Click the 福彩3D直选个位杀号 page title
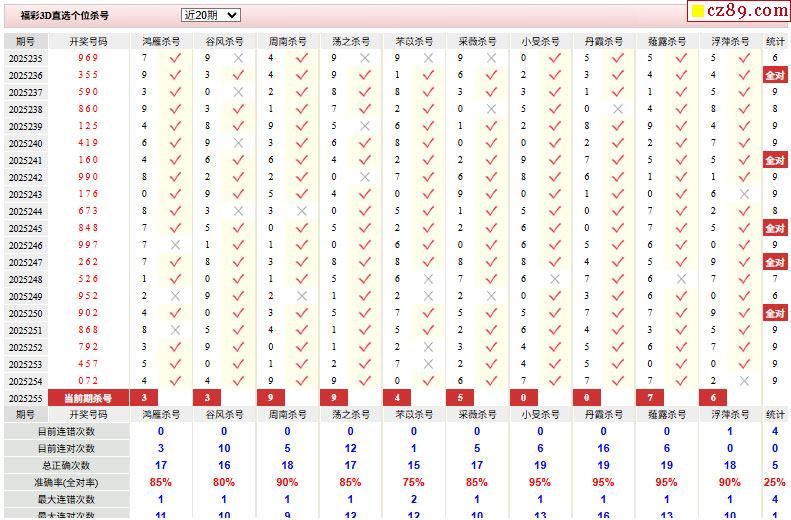 (65, 15)
